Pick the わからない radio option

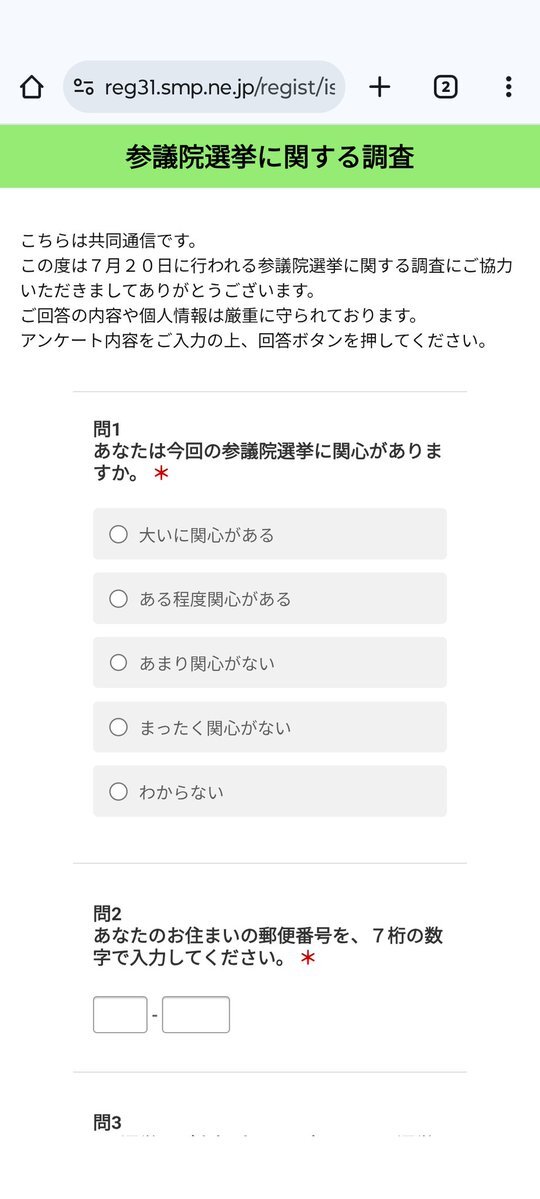[270, 791]
